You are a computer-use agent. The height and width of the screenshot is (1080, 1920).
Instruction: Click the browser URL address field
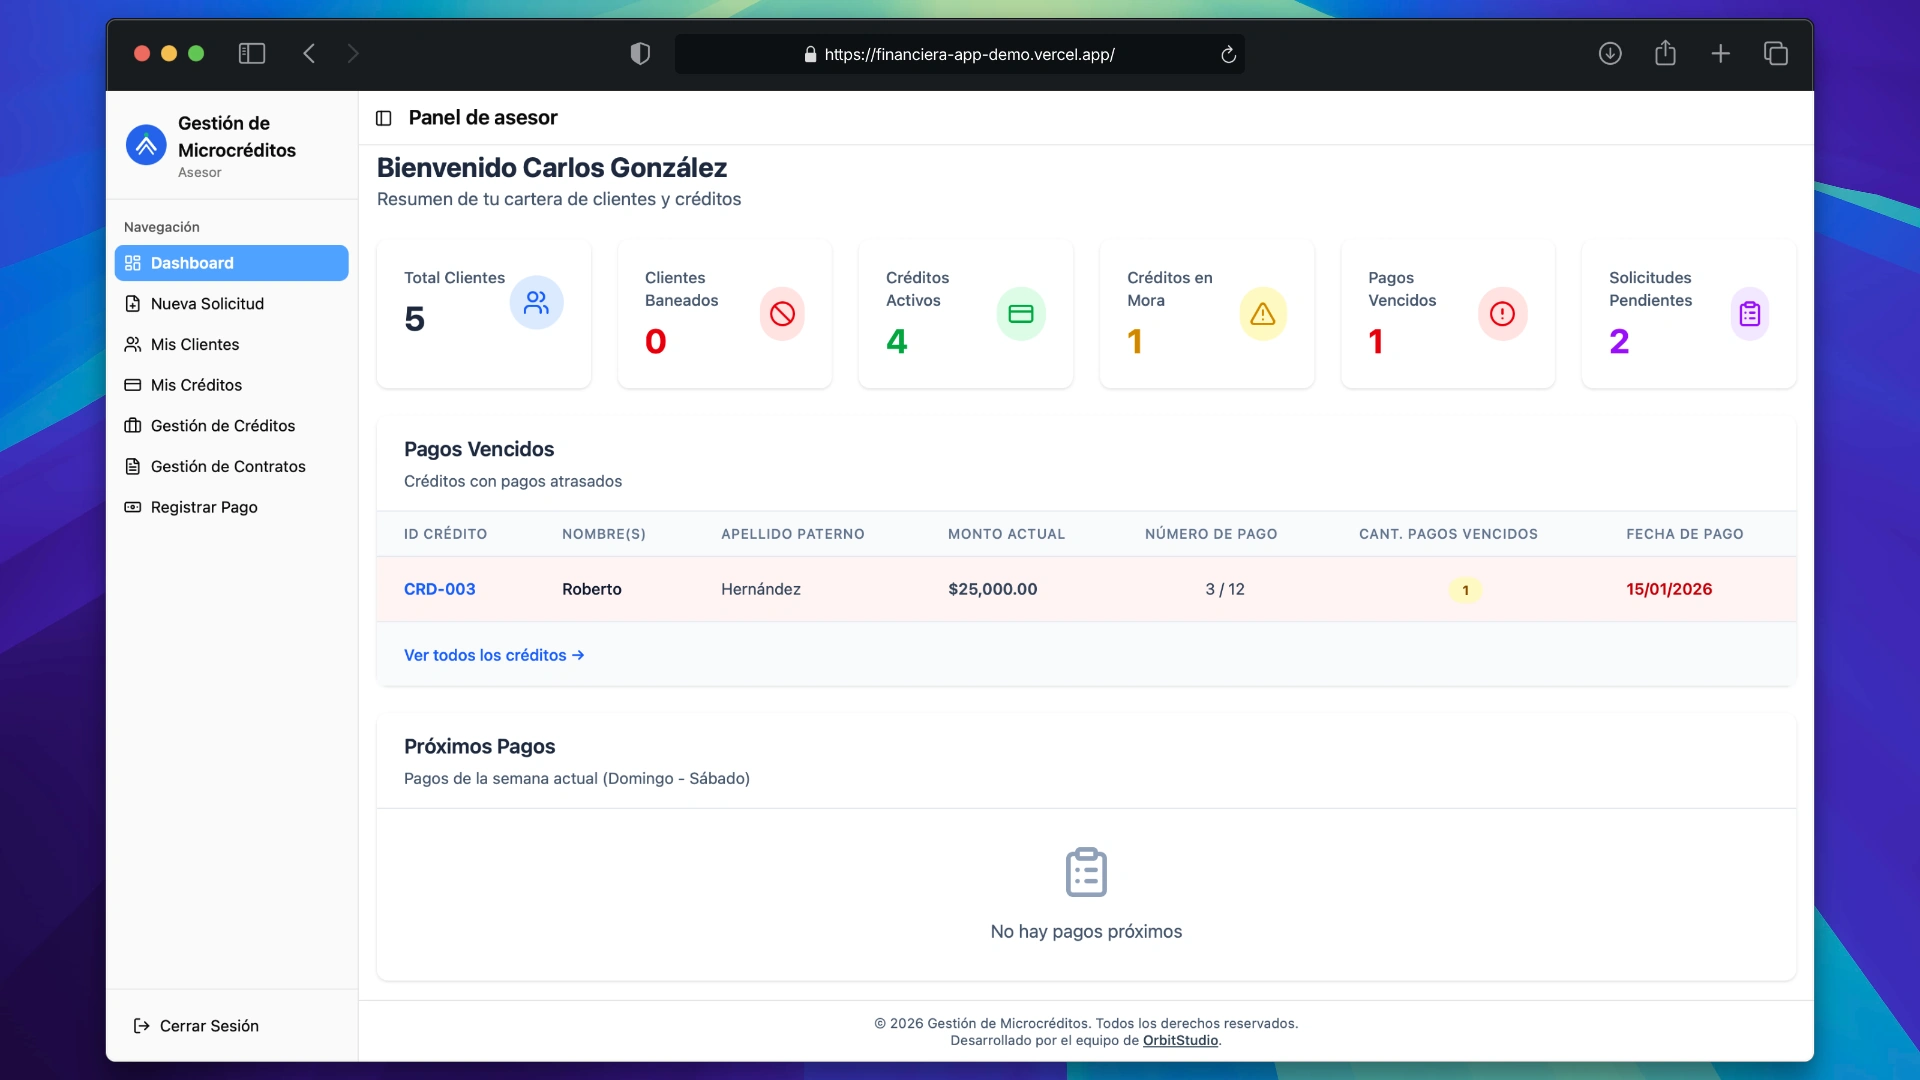click(x=968, y=54)
